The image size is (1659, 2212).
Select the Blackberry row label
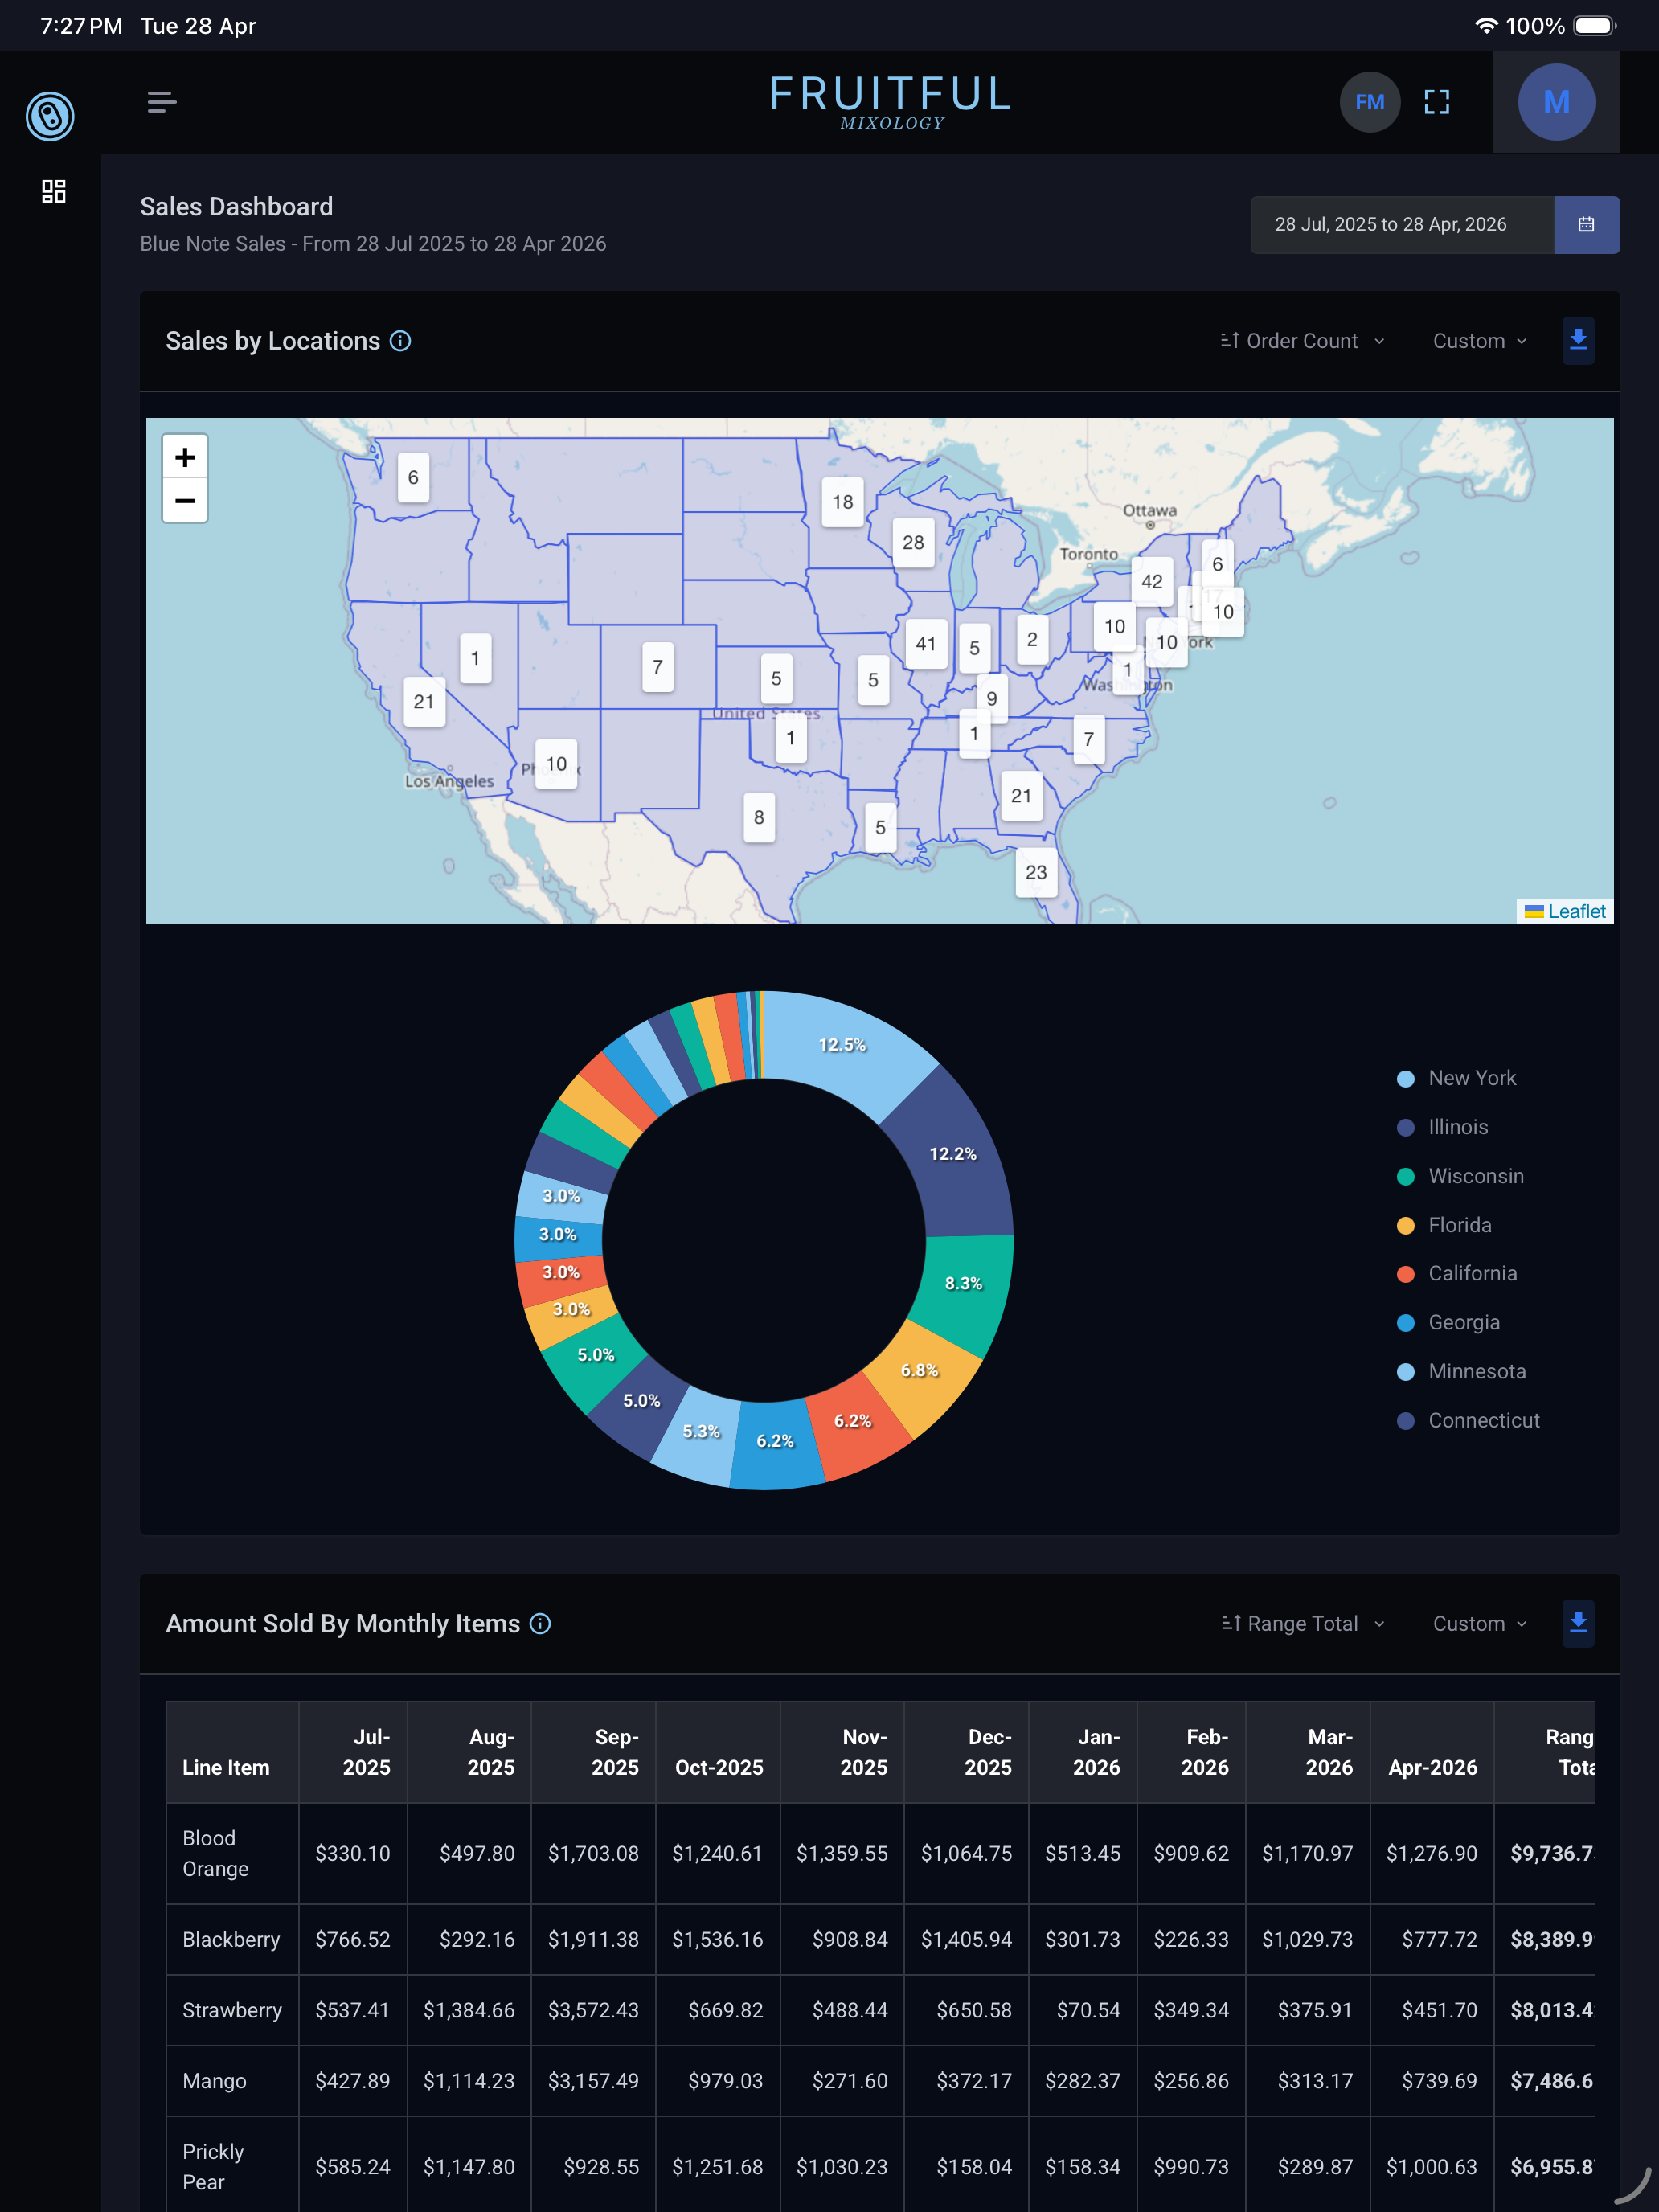(231, 1940)
